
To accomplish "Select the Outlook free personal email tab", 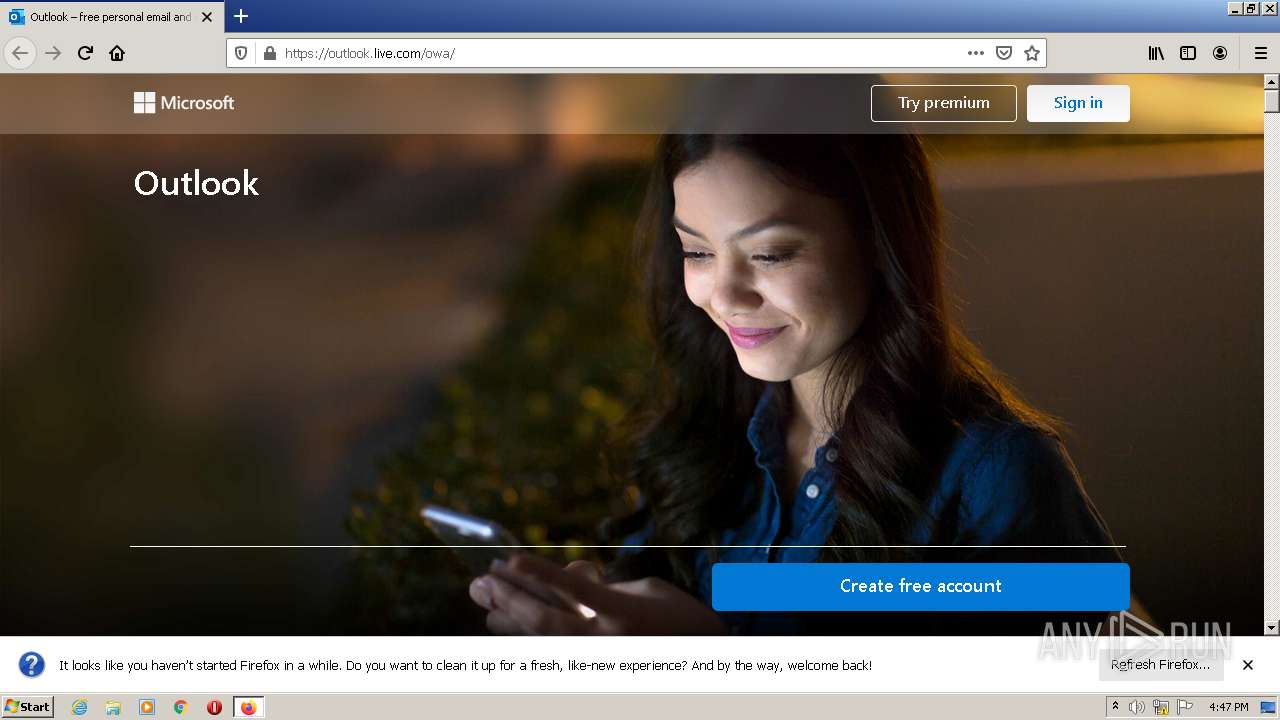I will [x=110, y=17].
